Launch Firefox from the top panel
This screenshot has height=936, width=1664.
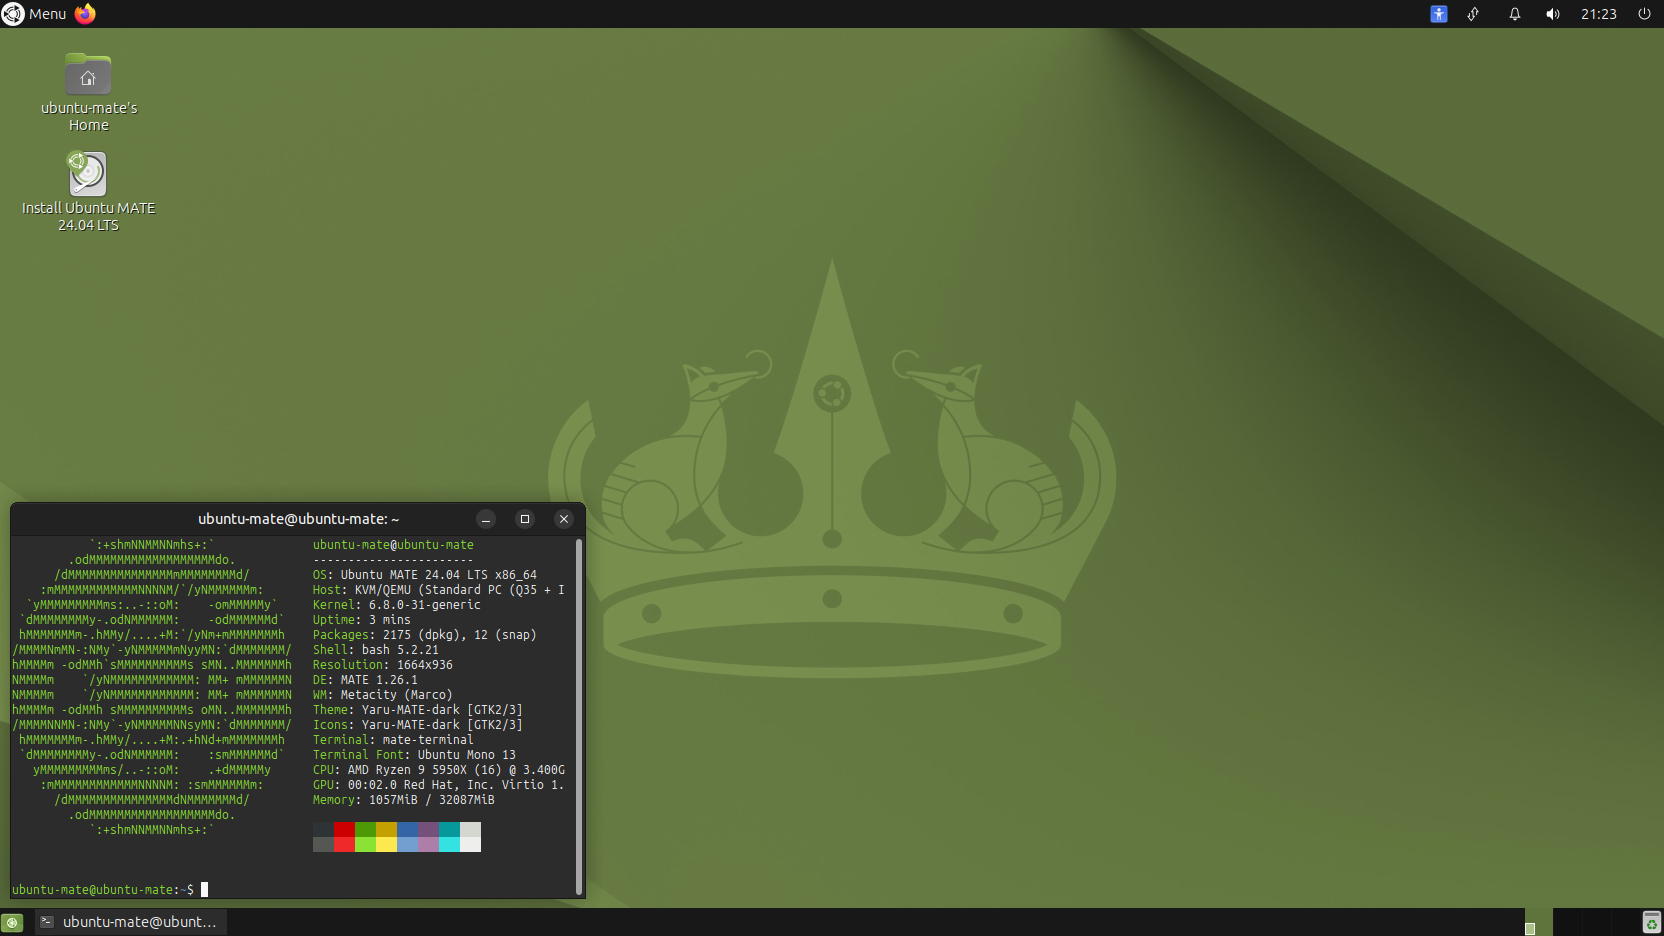pyautogui.click(x=84, y=14)
